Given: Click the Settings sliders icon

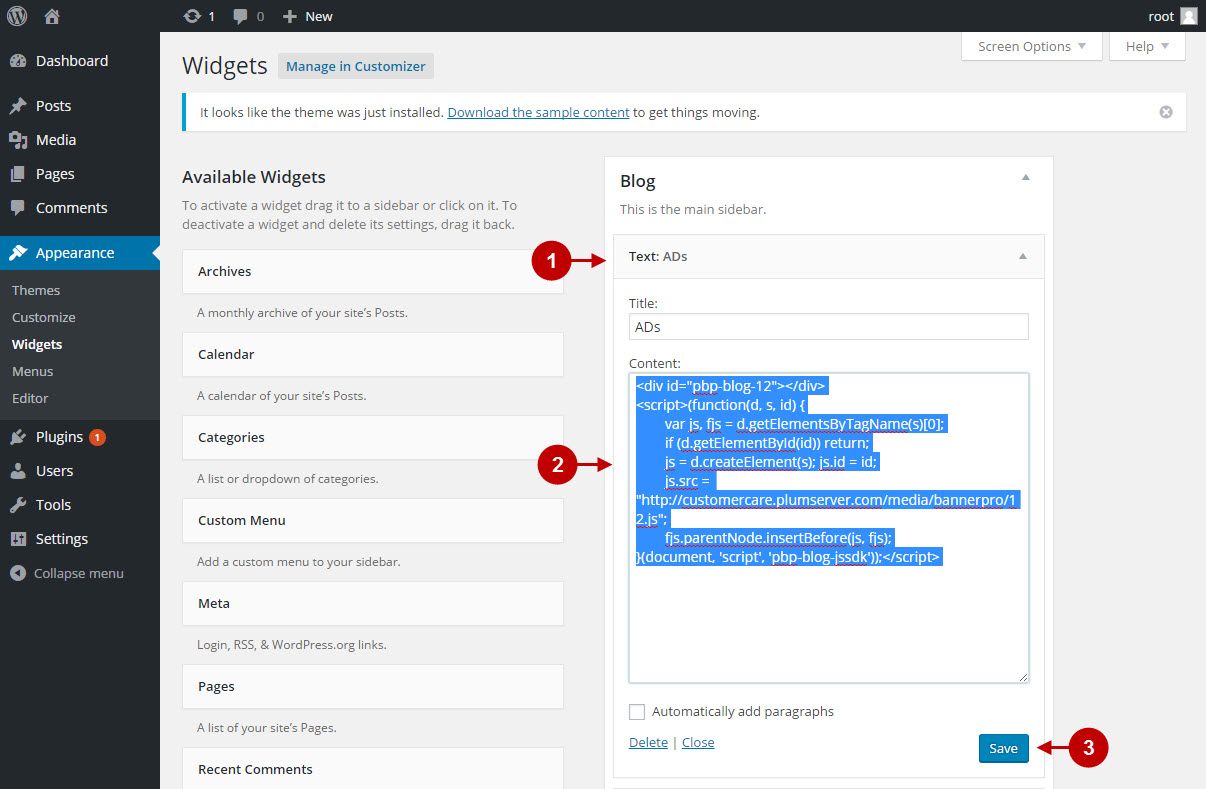Looking at the screenshot, I should (18, 539).
